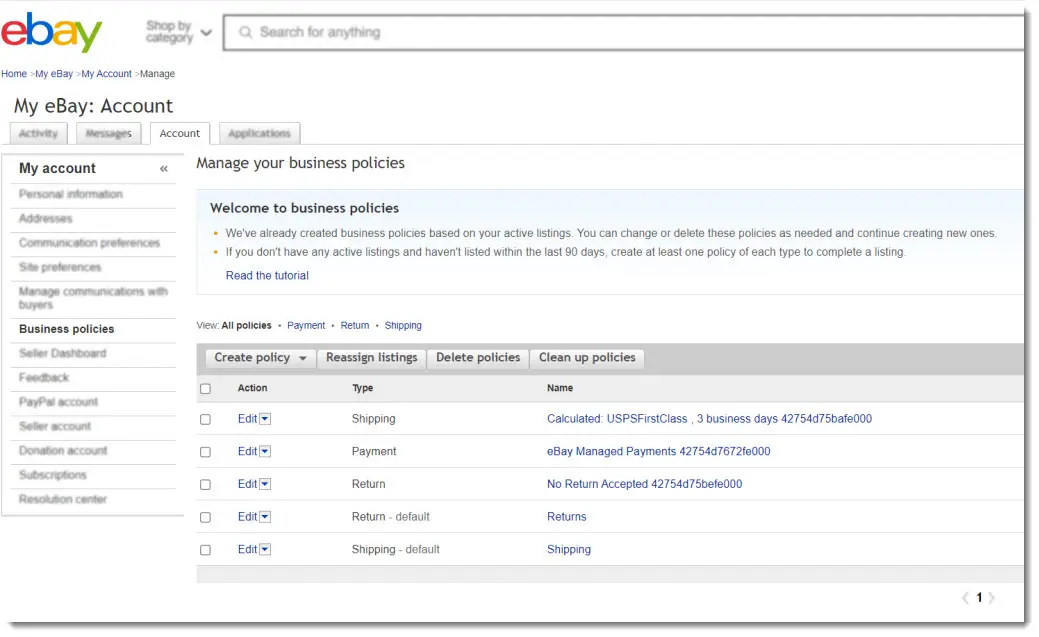This screenshot has width=1039, height=637.
Task: Select Business policies in sidebar
Action: click(66, 329)
